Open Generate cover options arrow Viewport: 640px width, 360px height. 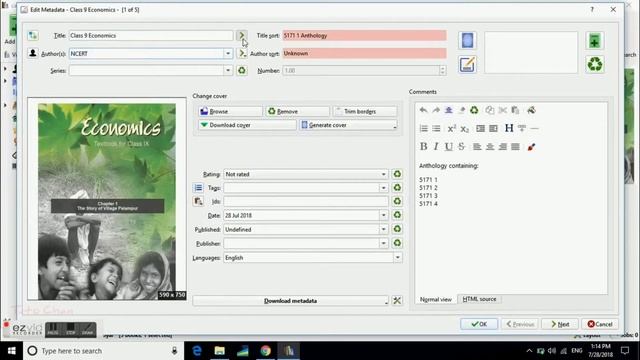pos(394,126)
